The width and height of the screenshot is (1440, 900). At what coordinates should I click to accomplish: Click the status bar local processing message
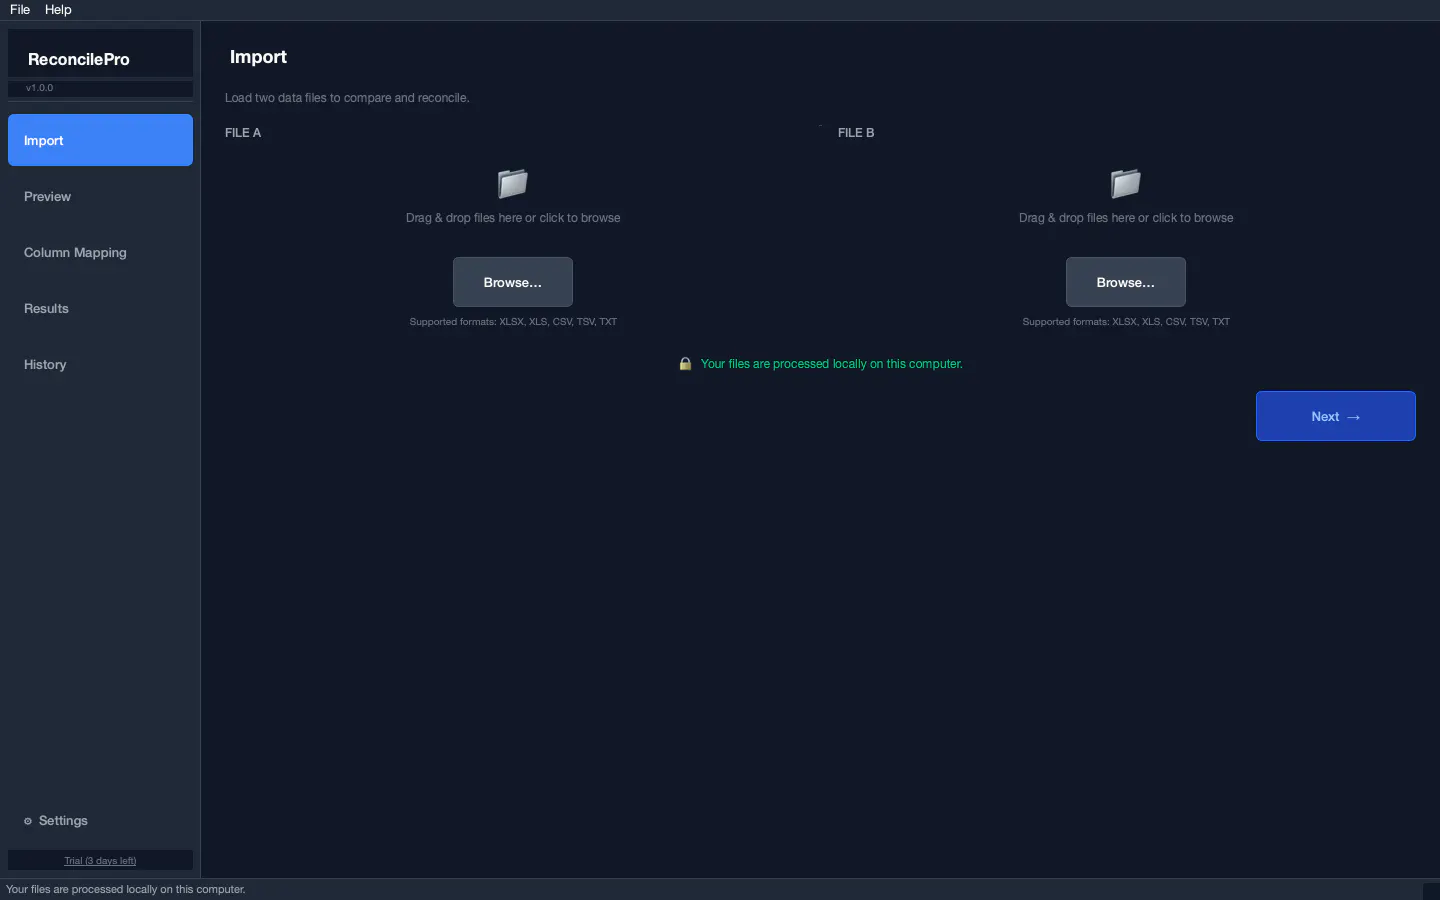(x=126, y=889)
